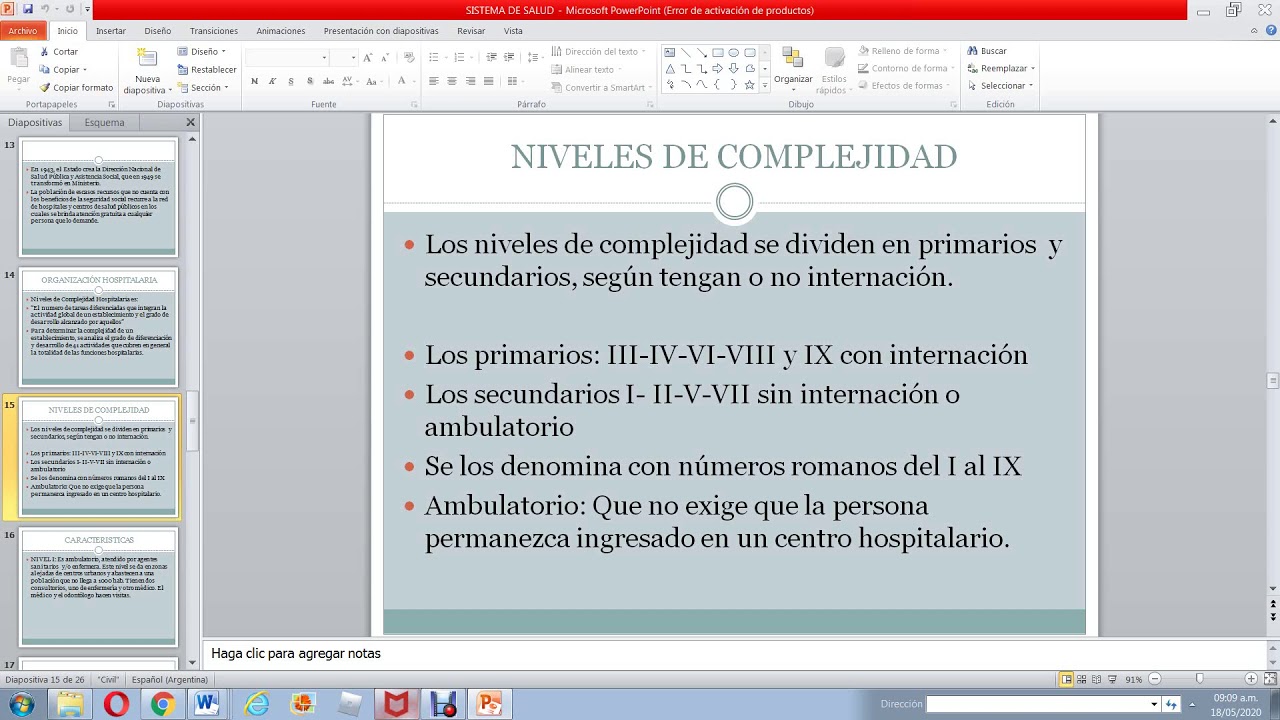
Task: Start the slideshow from the status bar icon
Action: click(1111, 680)
